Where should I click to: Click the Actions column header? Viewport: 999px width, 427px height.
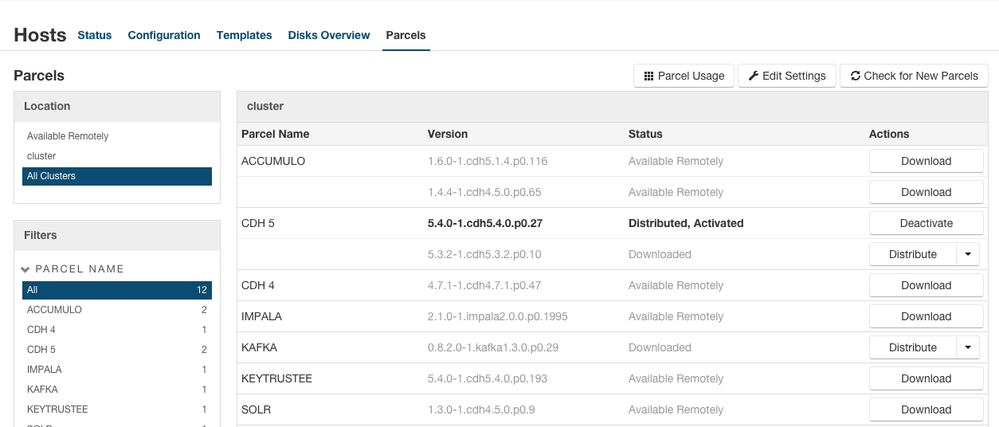click(889, 134)
